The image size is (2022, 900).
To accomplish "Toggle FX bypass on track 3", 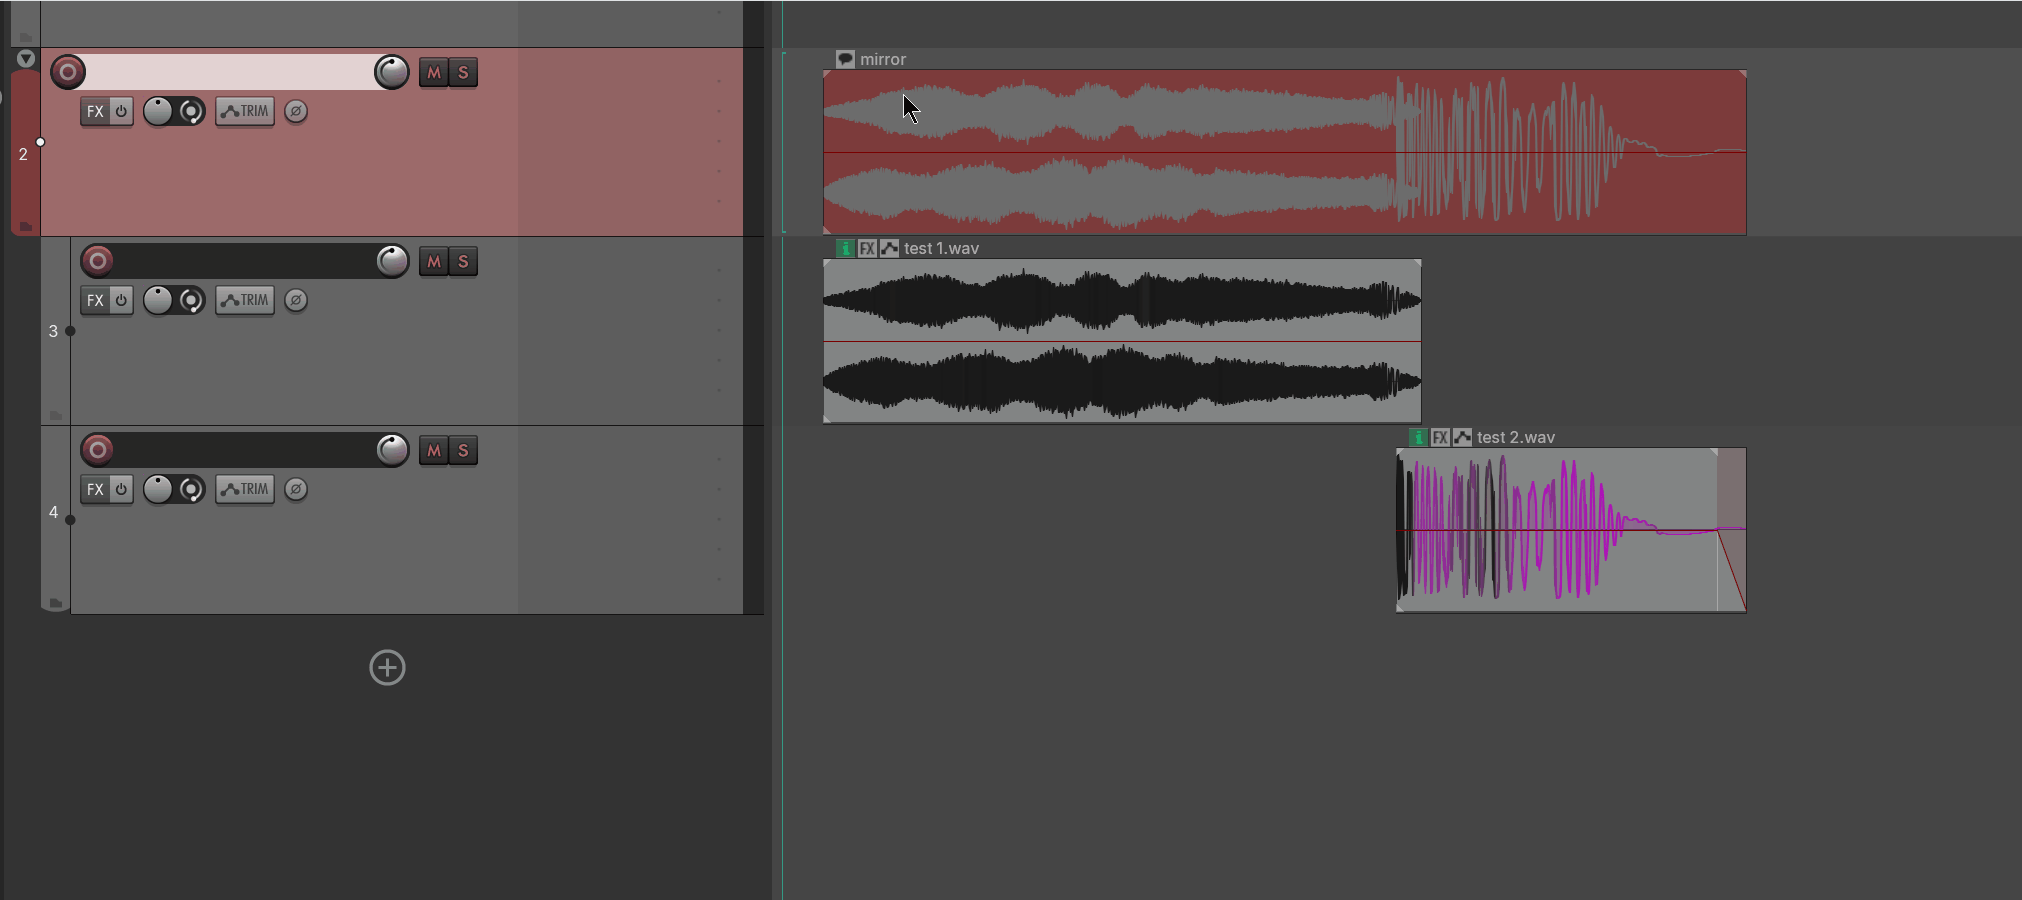I will tap(121, 300).
